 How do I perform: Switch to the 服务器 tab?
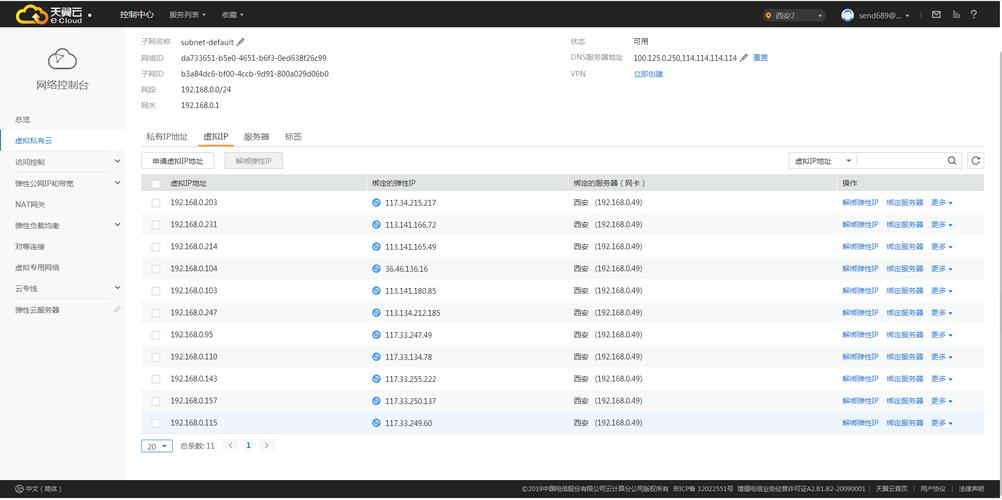click(x=256, y=137)
